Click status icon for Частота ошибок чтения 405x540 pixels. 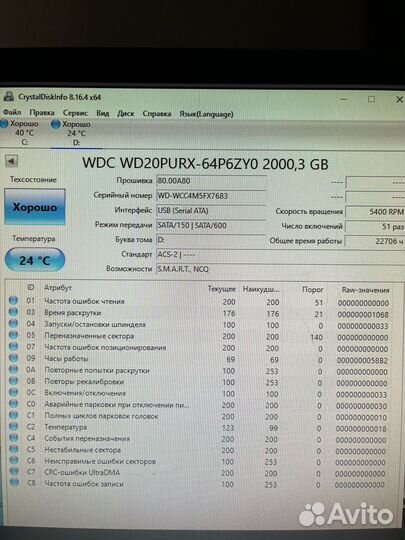coord(13,300)
